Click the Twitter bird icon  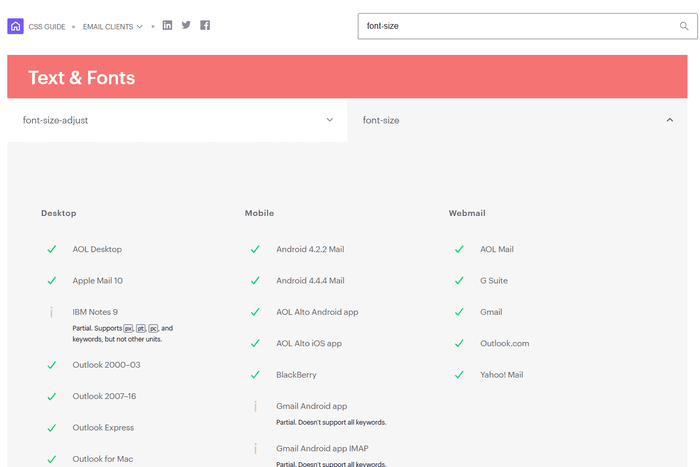coord(186,25)
